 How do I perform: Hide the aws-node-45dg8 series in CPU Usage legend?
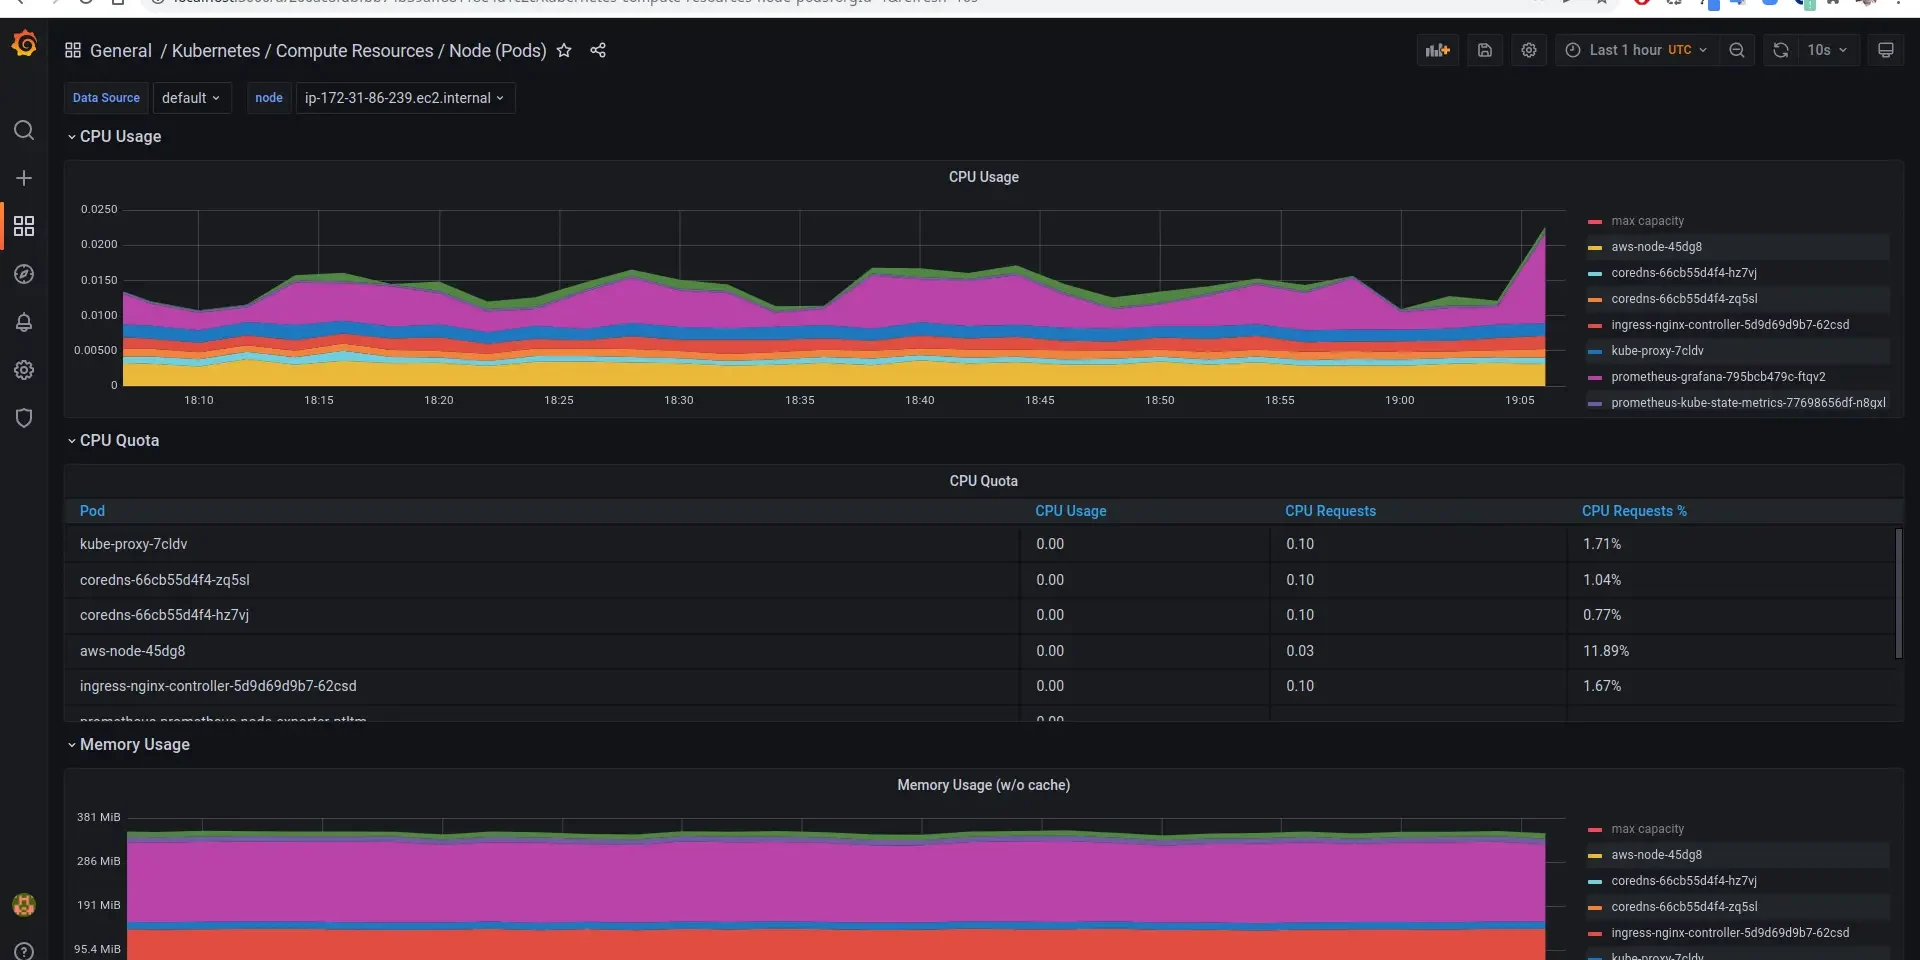1656,247
